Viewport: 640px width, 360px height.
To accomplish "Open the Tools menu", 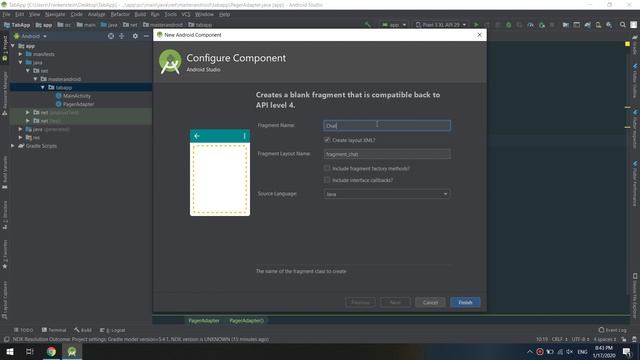I will (171, 14).
